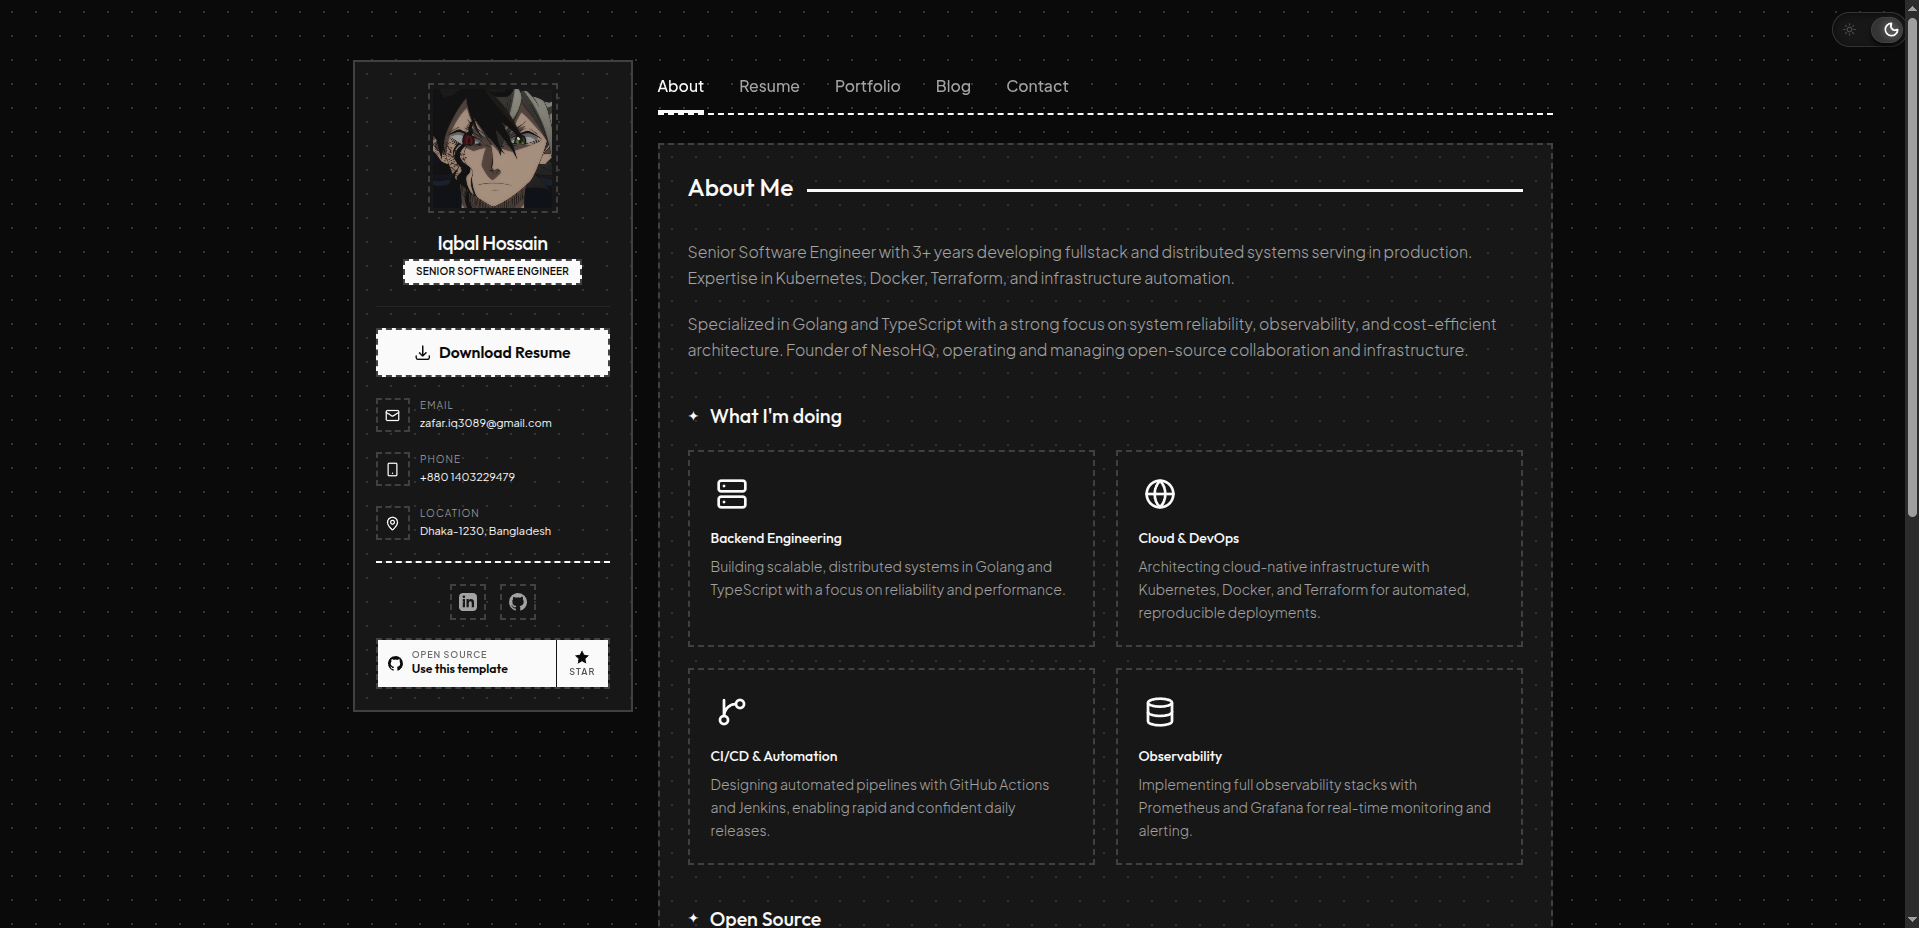This screenshot has width=1919, height=928.
Task: Click the Cloud & DevOps globe icon
Action: pyautogui.click(x=1160, y=494)
